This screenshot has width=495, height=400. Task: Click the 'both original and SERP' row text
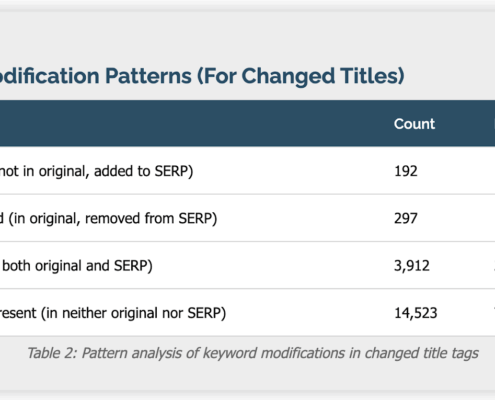(x=77, y=266)
